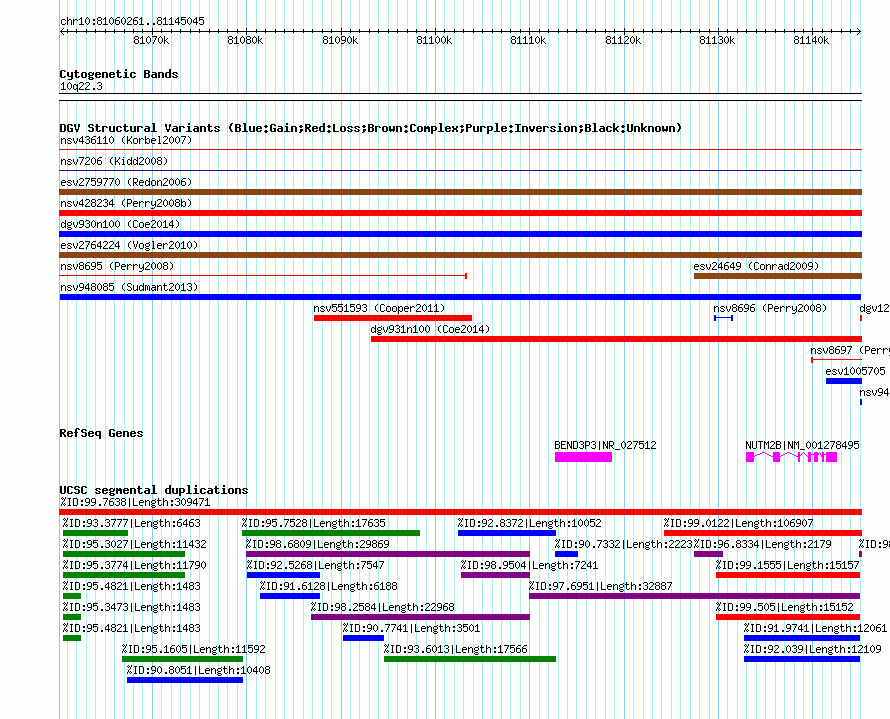This screenshot has height=719, width=890.
Task: Select variant label nsv8695 (Perry2008)
Action: tap(117, 266)
